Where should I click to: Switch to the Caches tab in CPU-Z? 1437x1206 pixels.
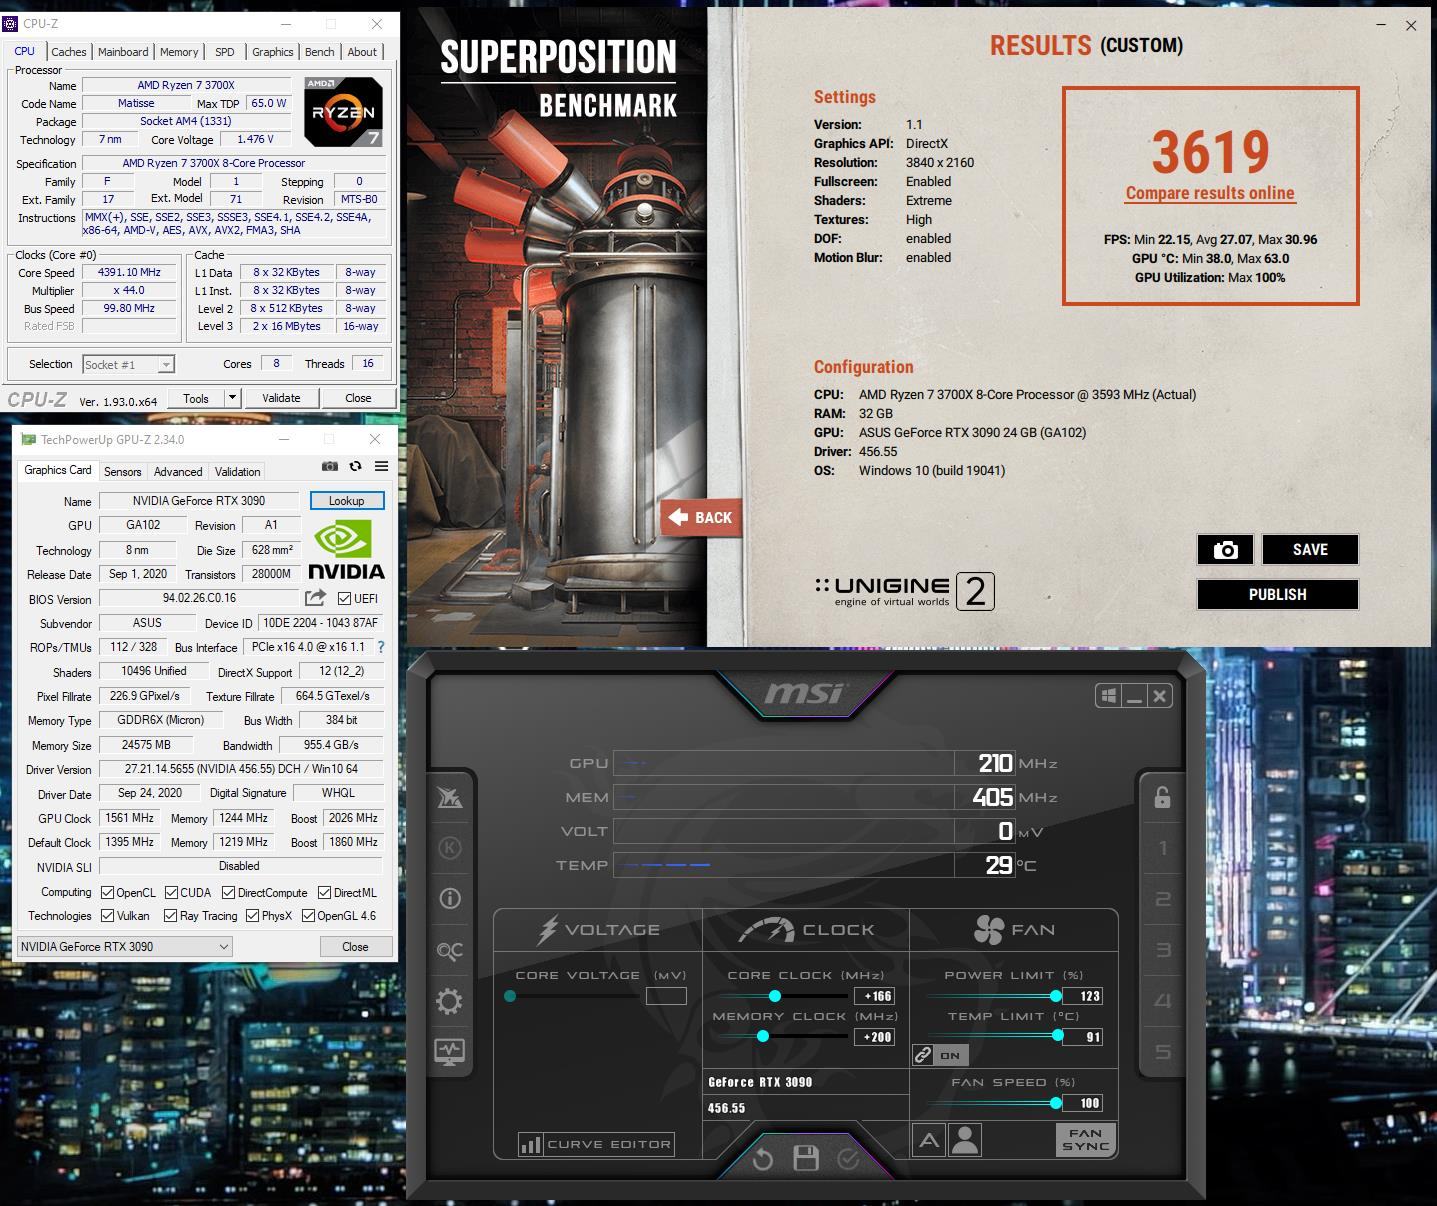(69, 52)
